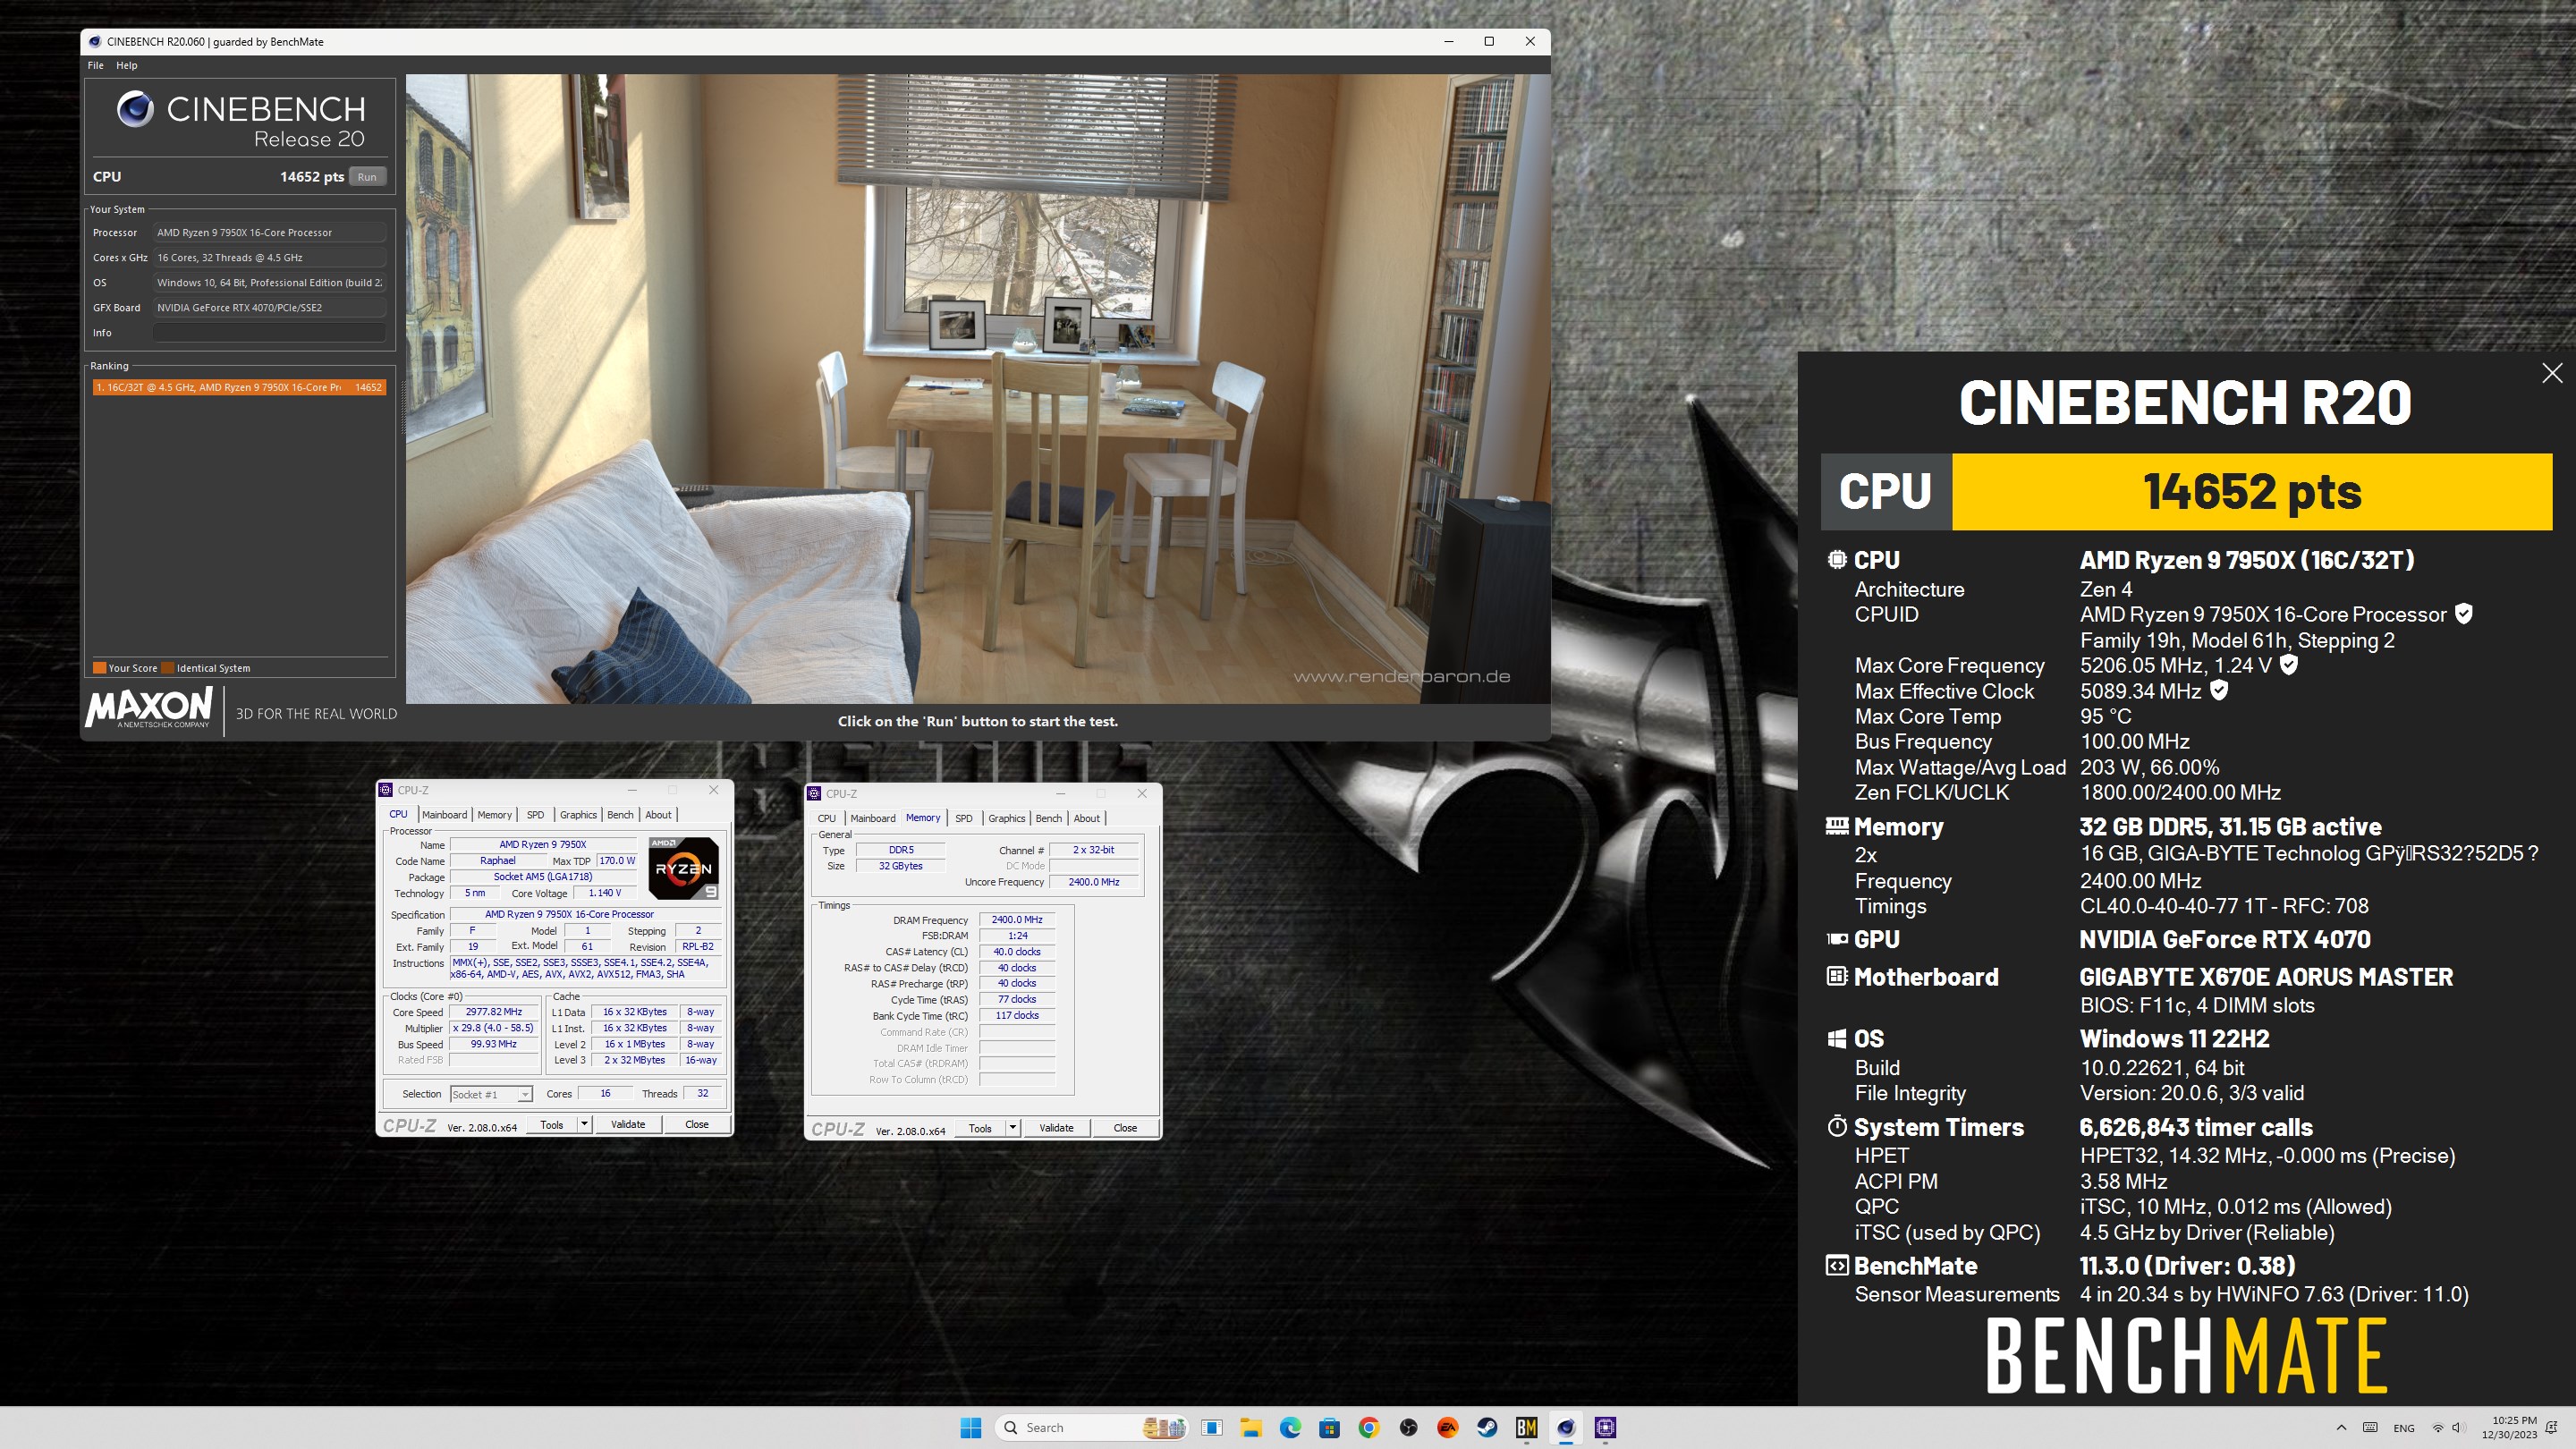This screenshot has width=2576, height=1449.
Task: Open the volume speaker tray icon
Action: (2458, 1427)
